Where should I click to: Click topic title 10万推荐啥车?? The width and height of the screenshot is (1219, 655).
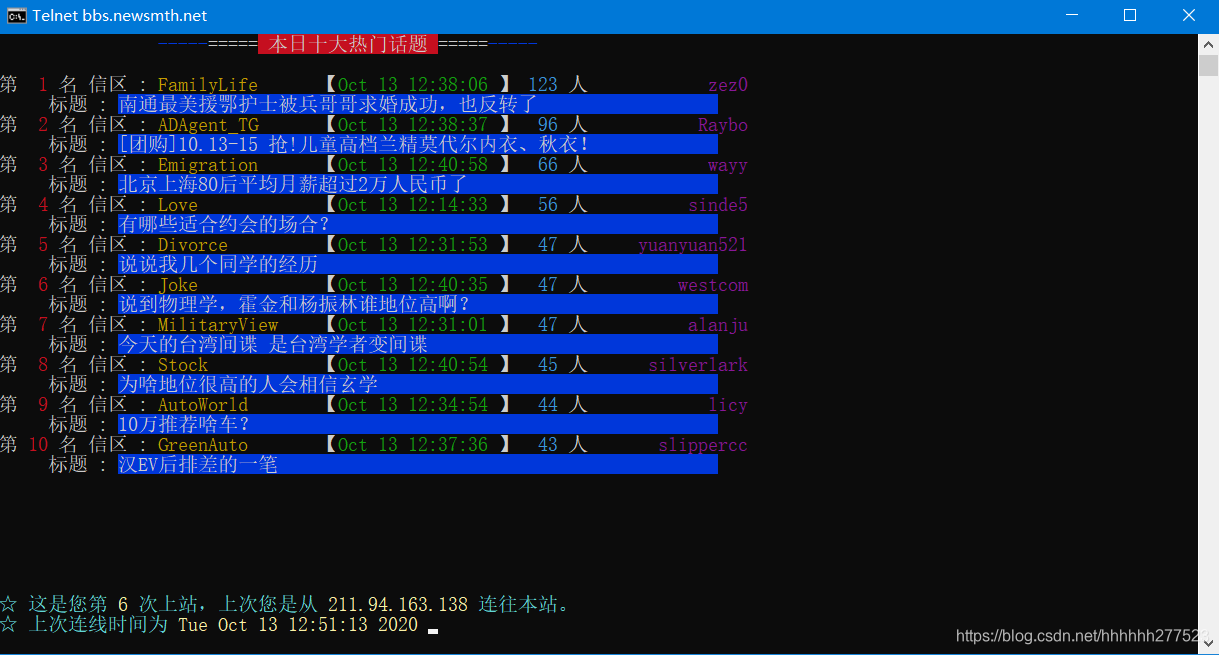[184, 425]
